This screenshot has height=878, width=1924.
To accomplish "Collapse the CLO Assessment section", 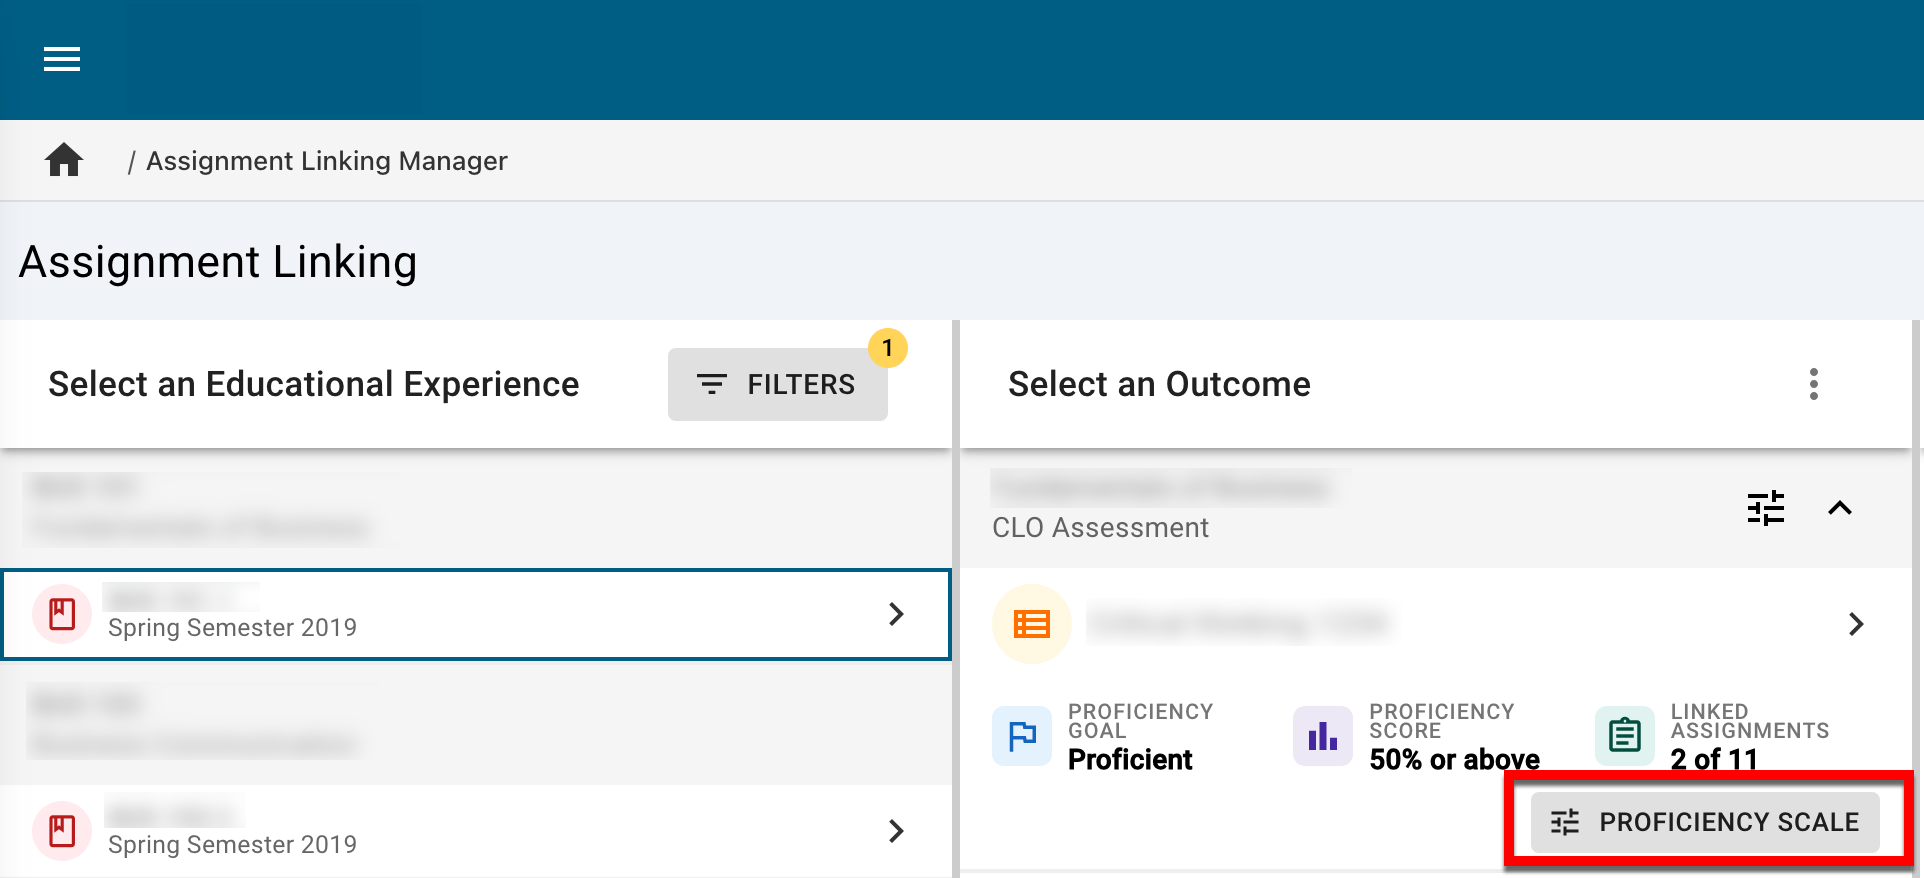I will 1839,508.
